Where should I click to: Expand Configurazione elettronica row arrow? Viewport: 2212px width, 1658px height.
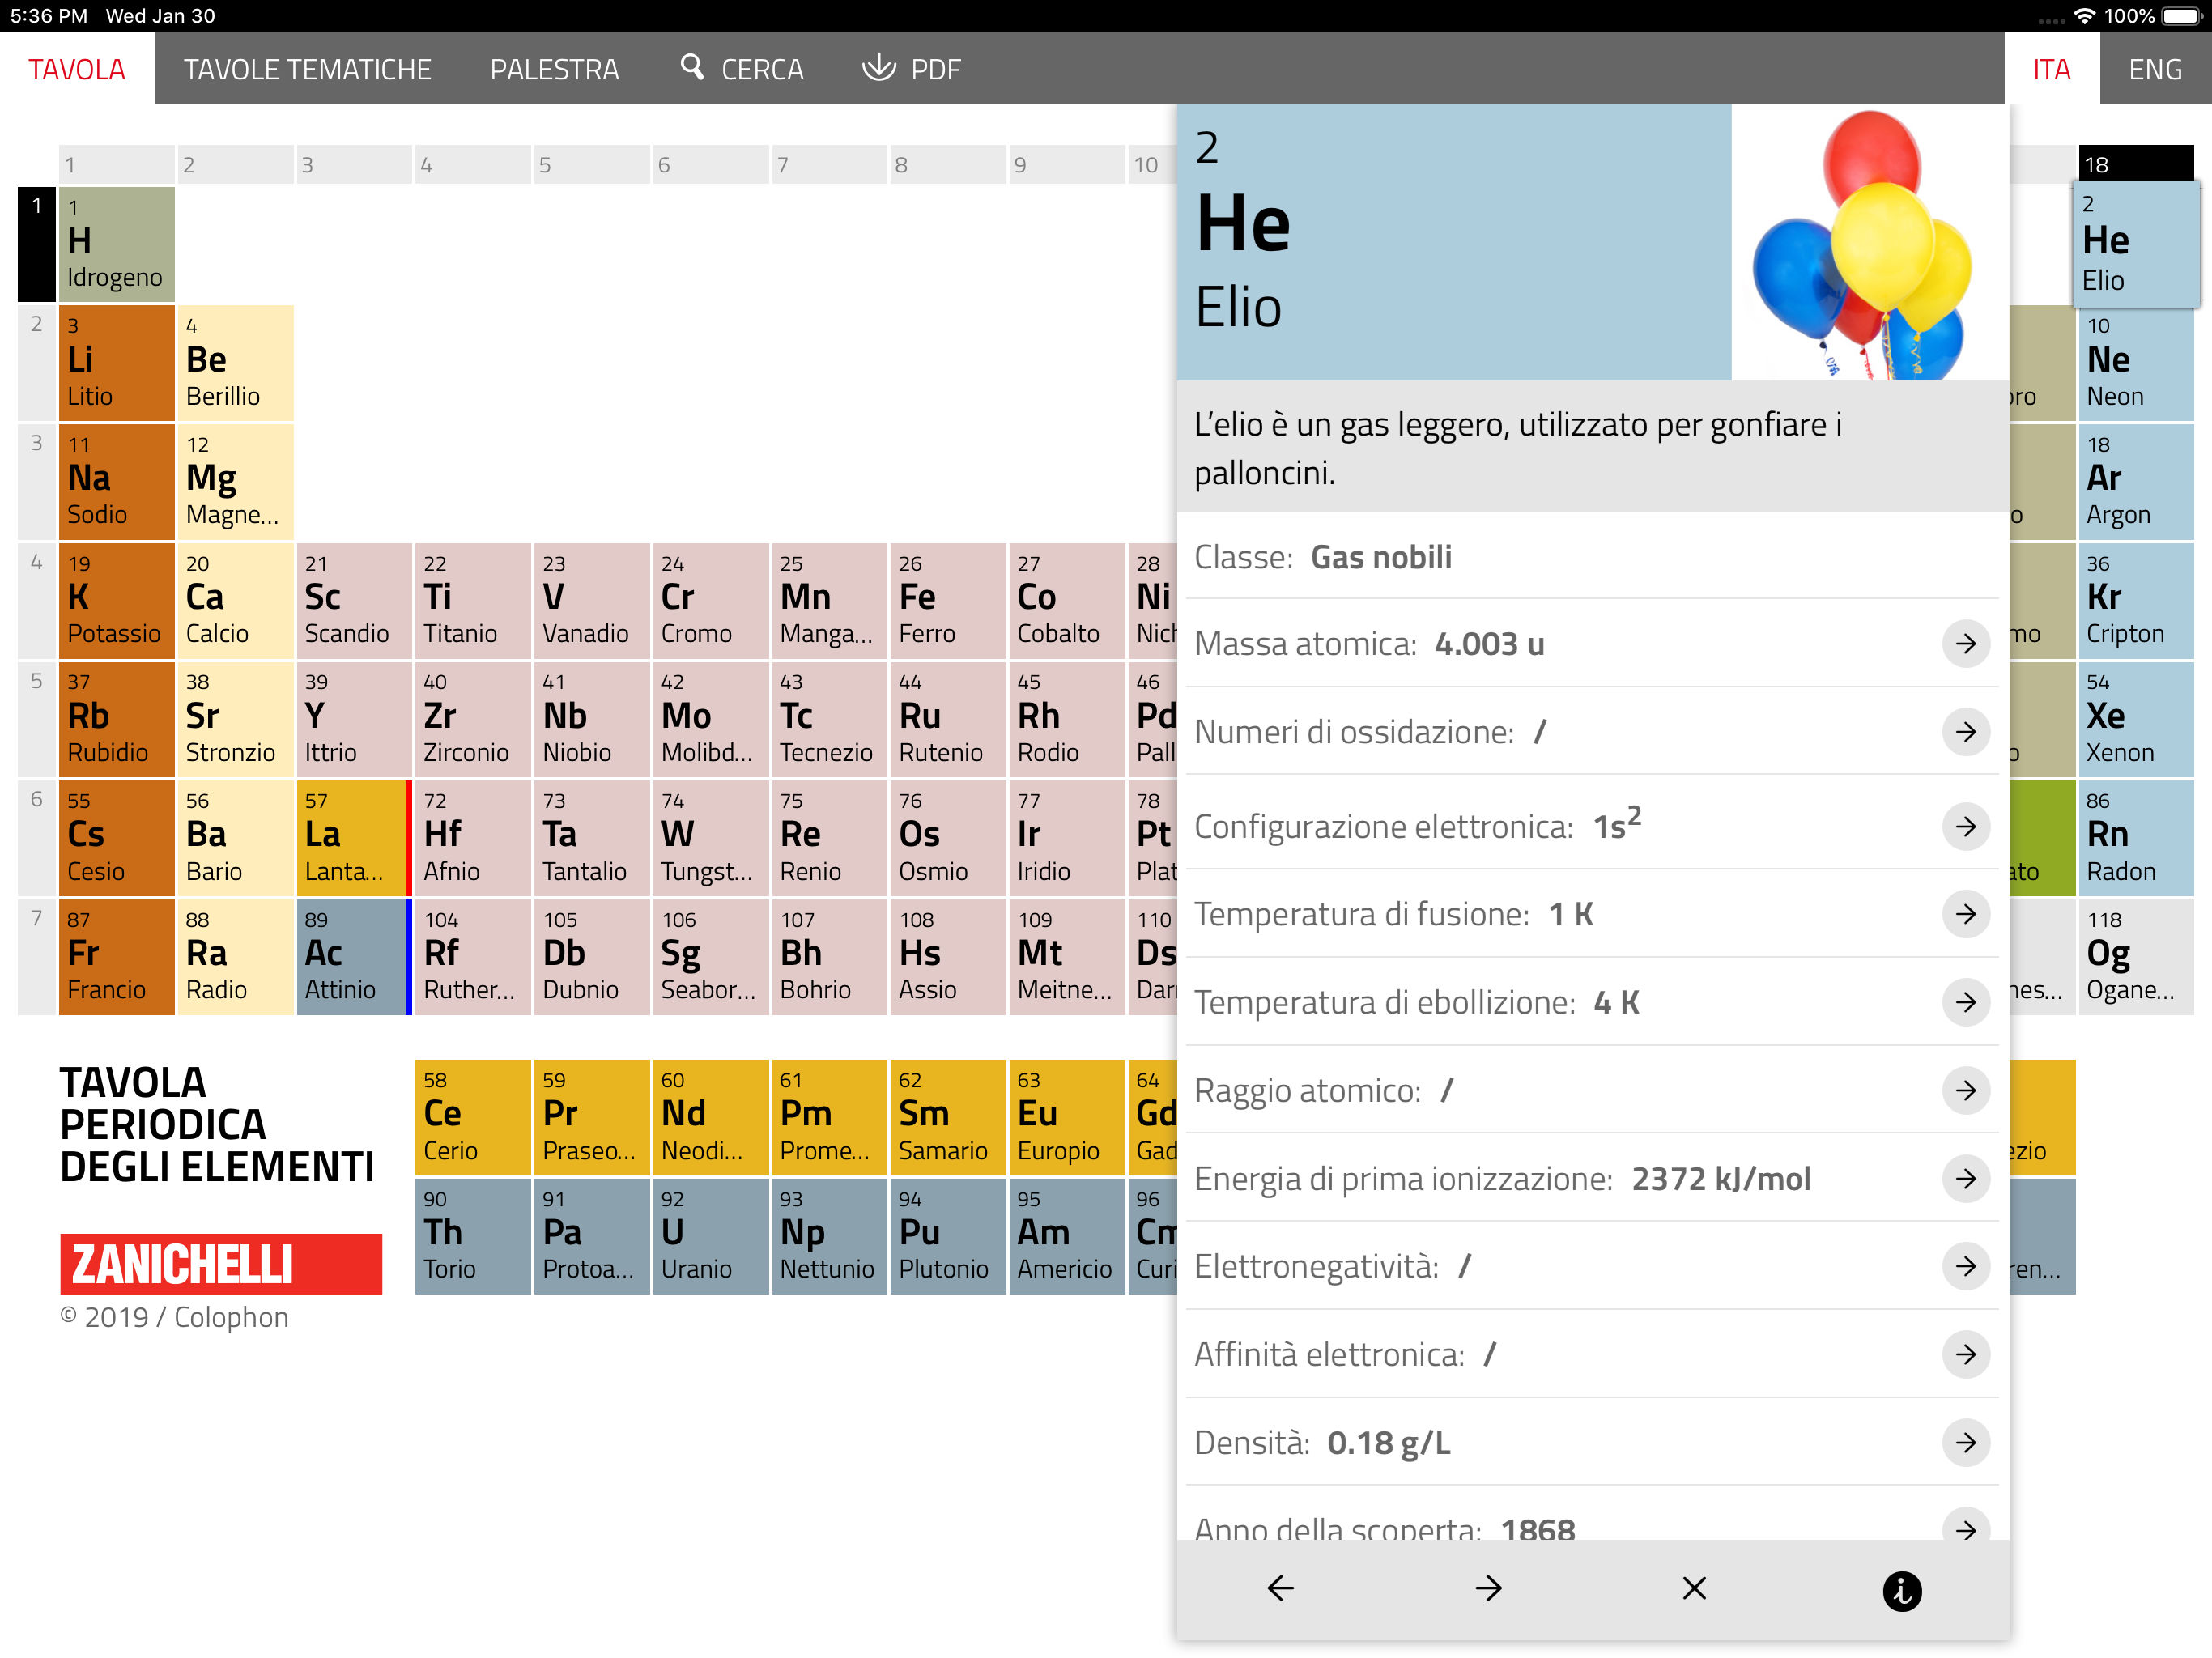coord(1965,826)
